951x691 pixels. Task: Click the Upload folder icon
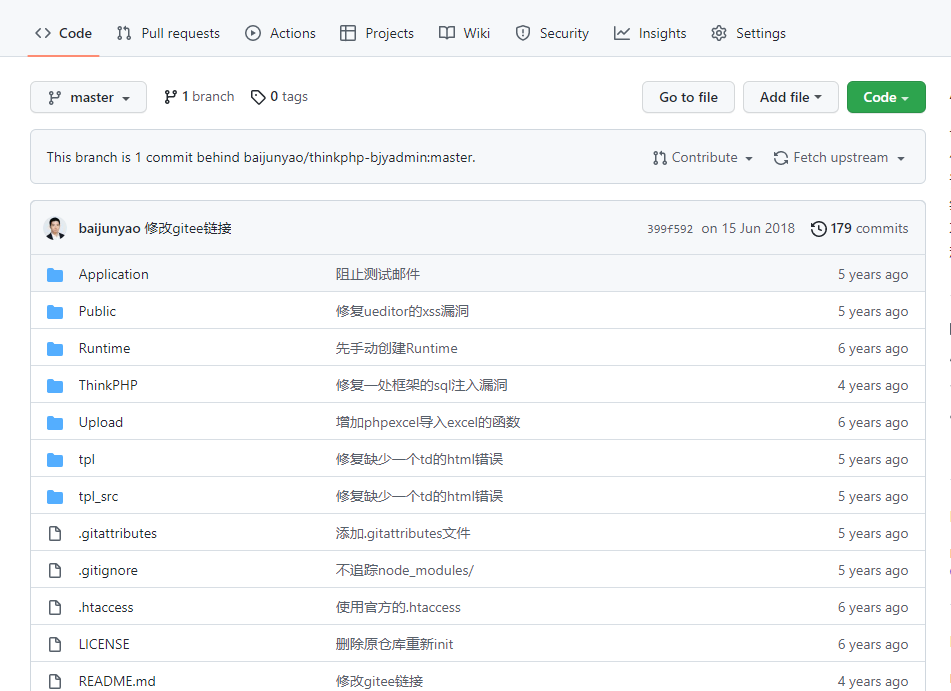(x=55, y=423)
